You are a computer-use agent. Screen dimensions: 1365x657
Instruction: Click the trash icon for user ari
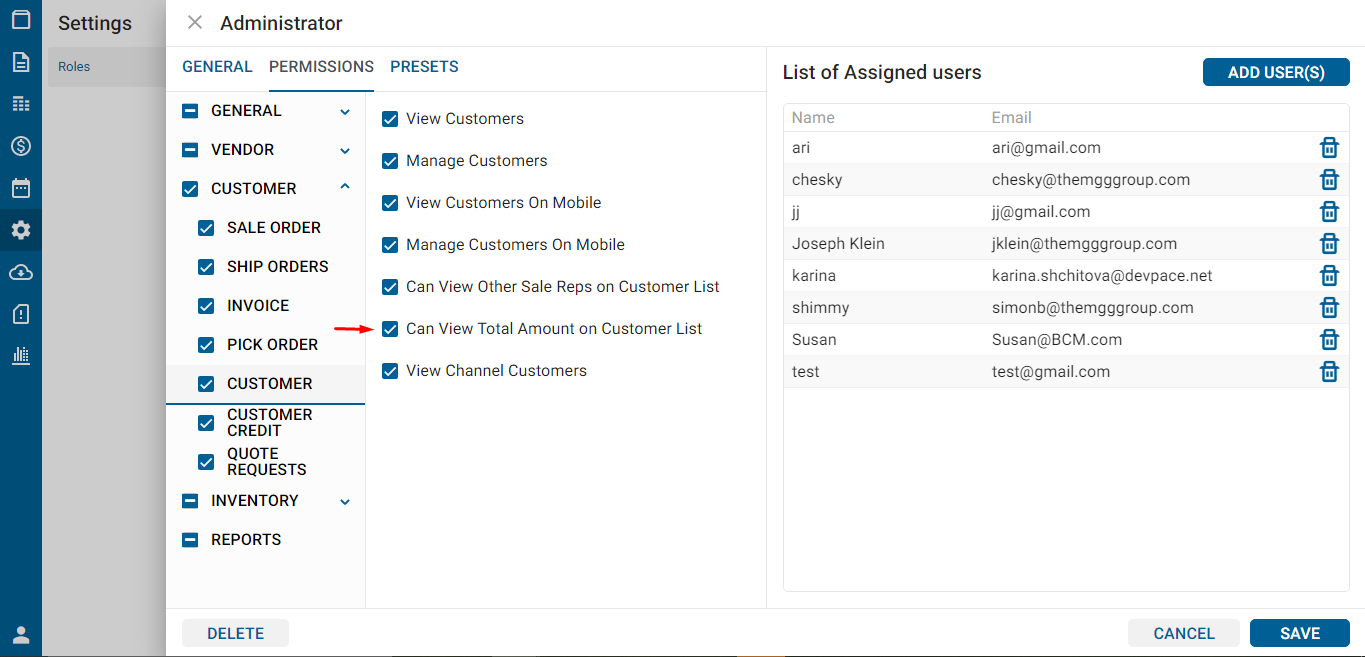point(1329,148)
